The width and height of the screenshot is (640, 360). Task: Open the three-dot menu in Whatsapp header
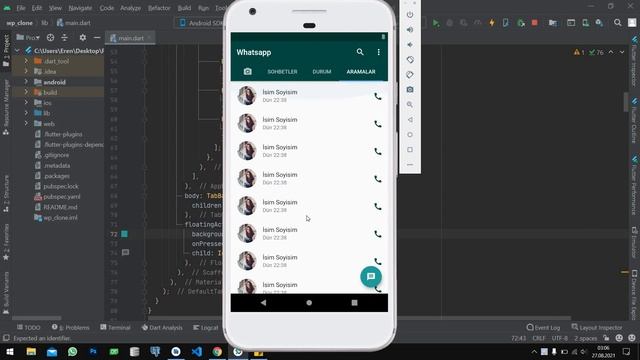pyautogui.click(x=378, y=52)
